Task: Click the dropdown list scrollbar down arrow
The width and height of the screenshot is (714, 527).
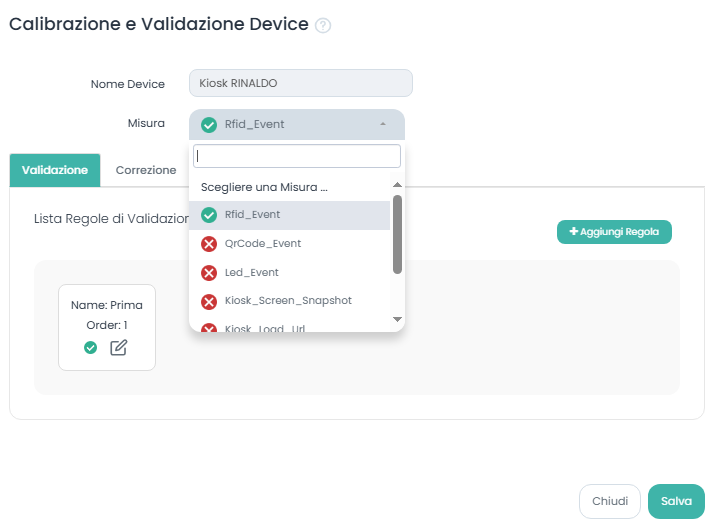Action: 397,319
